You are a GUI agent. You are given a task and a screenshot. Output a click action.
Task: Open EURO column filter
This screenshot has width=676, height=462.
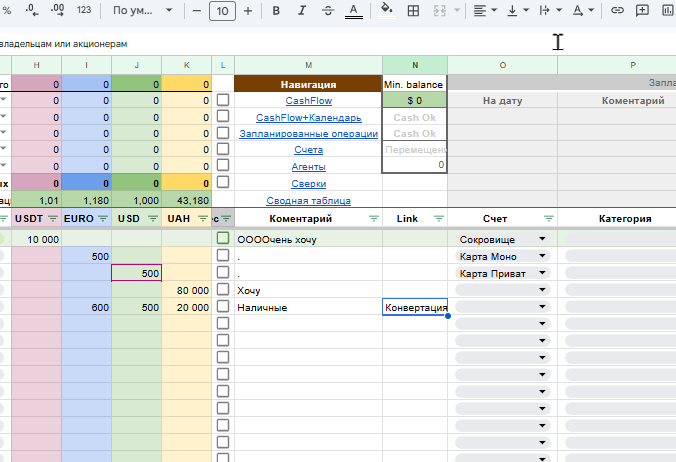pos(103,219)
